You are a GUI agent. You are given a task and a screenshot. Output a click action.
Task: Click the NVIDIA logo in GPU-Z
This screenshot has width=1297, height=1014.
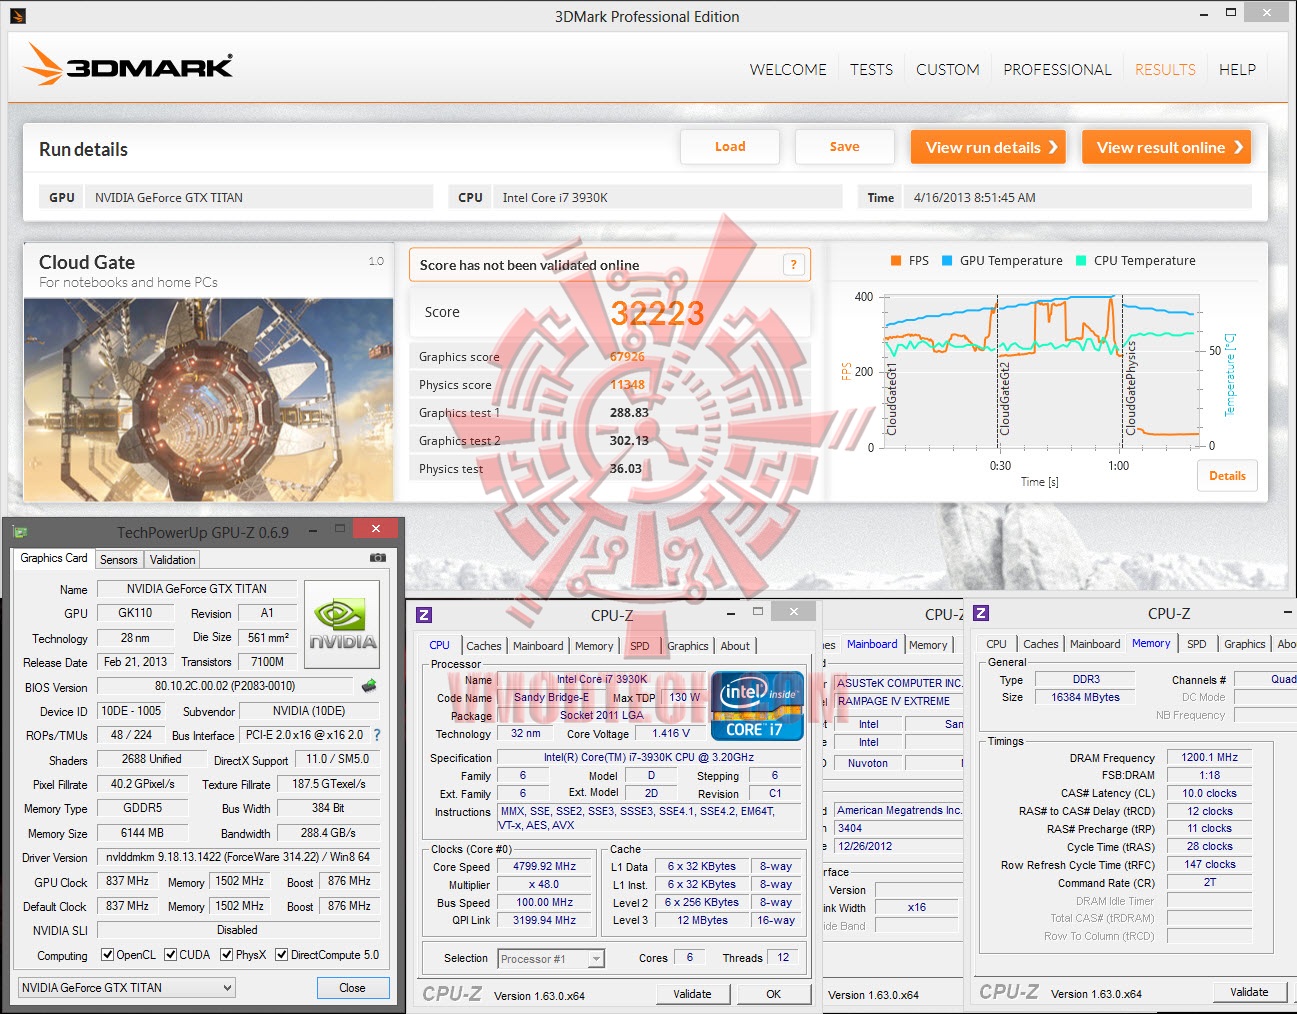point(342,625)
